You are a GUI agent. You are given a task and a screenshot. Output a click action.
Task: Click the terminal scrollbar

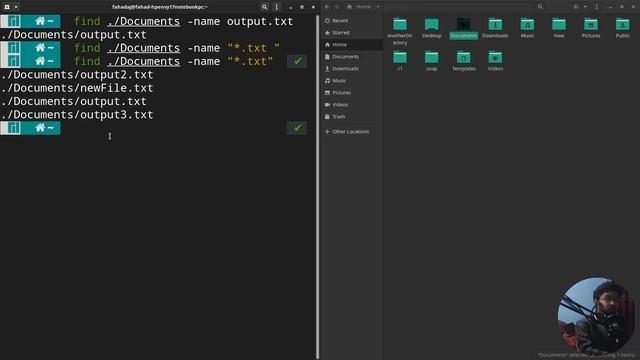coord(318,187)
